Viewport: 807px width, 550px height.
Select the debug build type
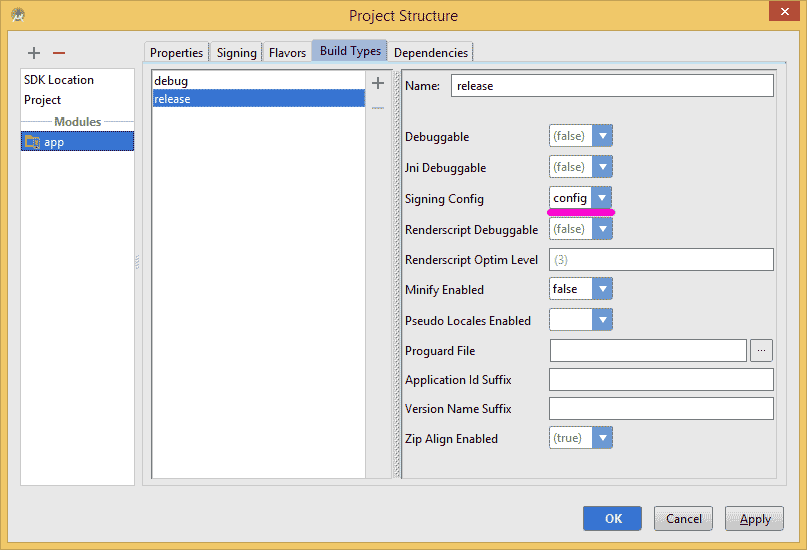click(171, 81)
